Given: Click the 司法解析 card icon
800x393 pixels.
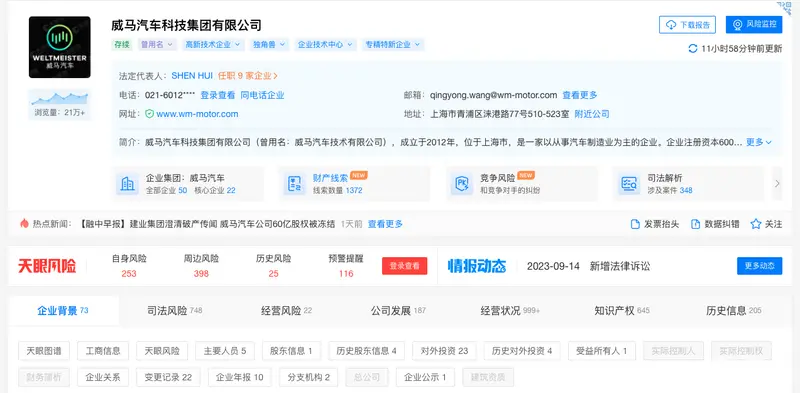Looking at the screenshot, I should pyautogui.click(x=629, y=184).
